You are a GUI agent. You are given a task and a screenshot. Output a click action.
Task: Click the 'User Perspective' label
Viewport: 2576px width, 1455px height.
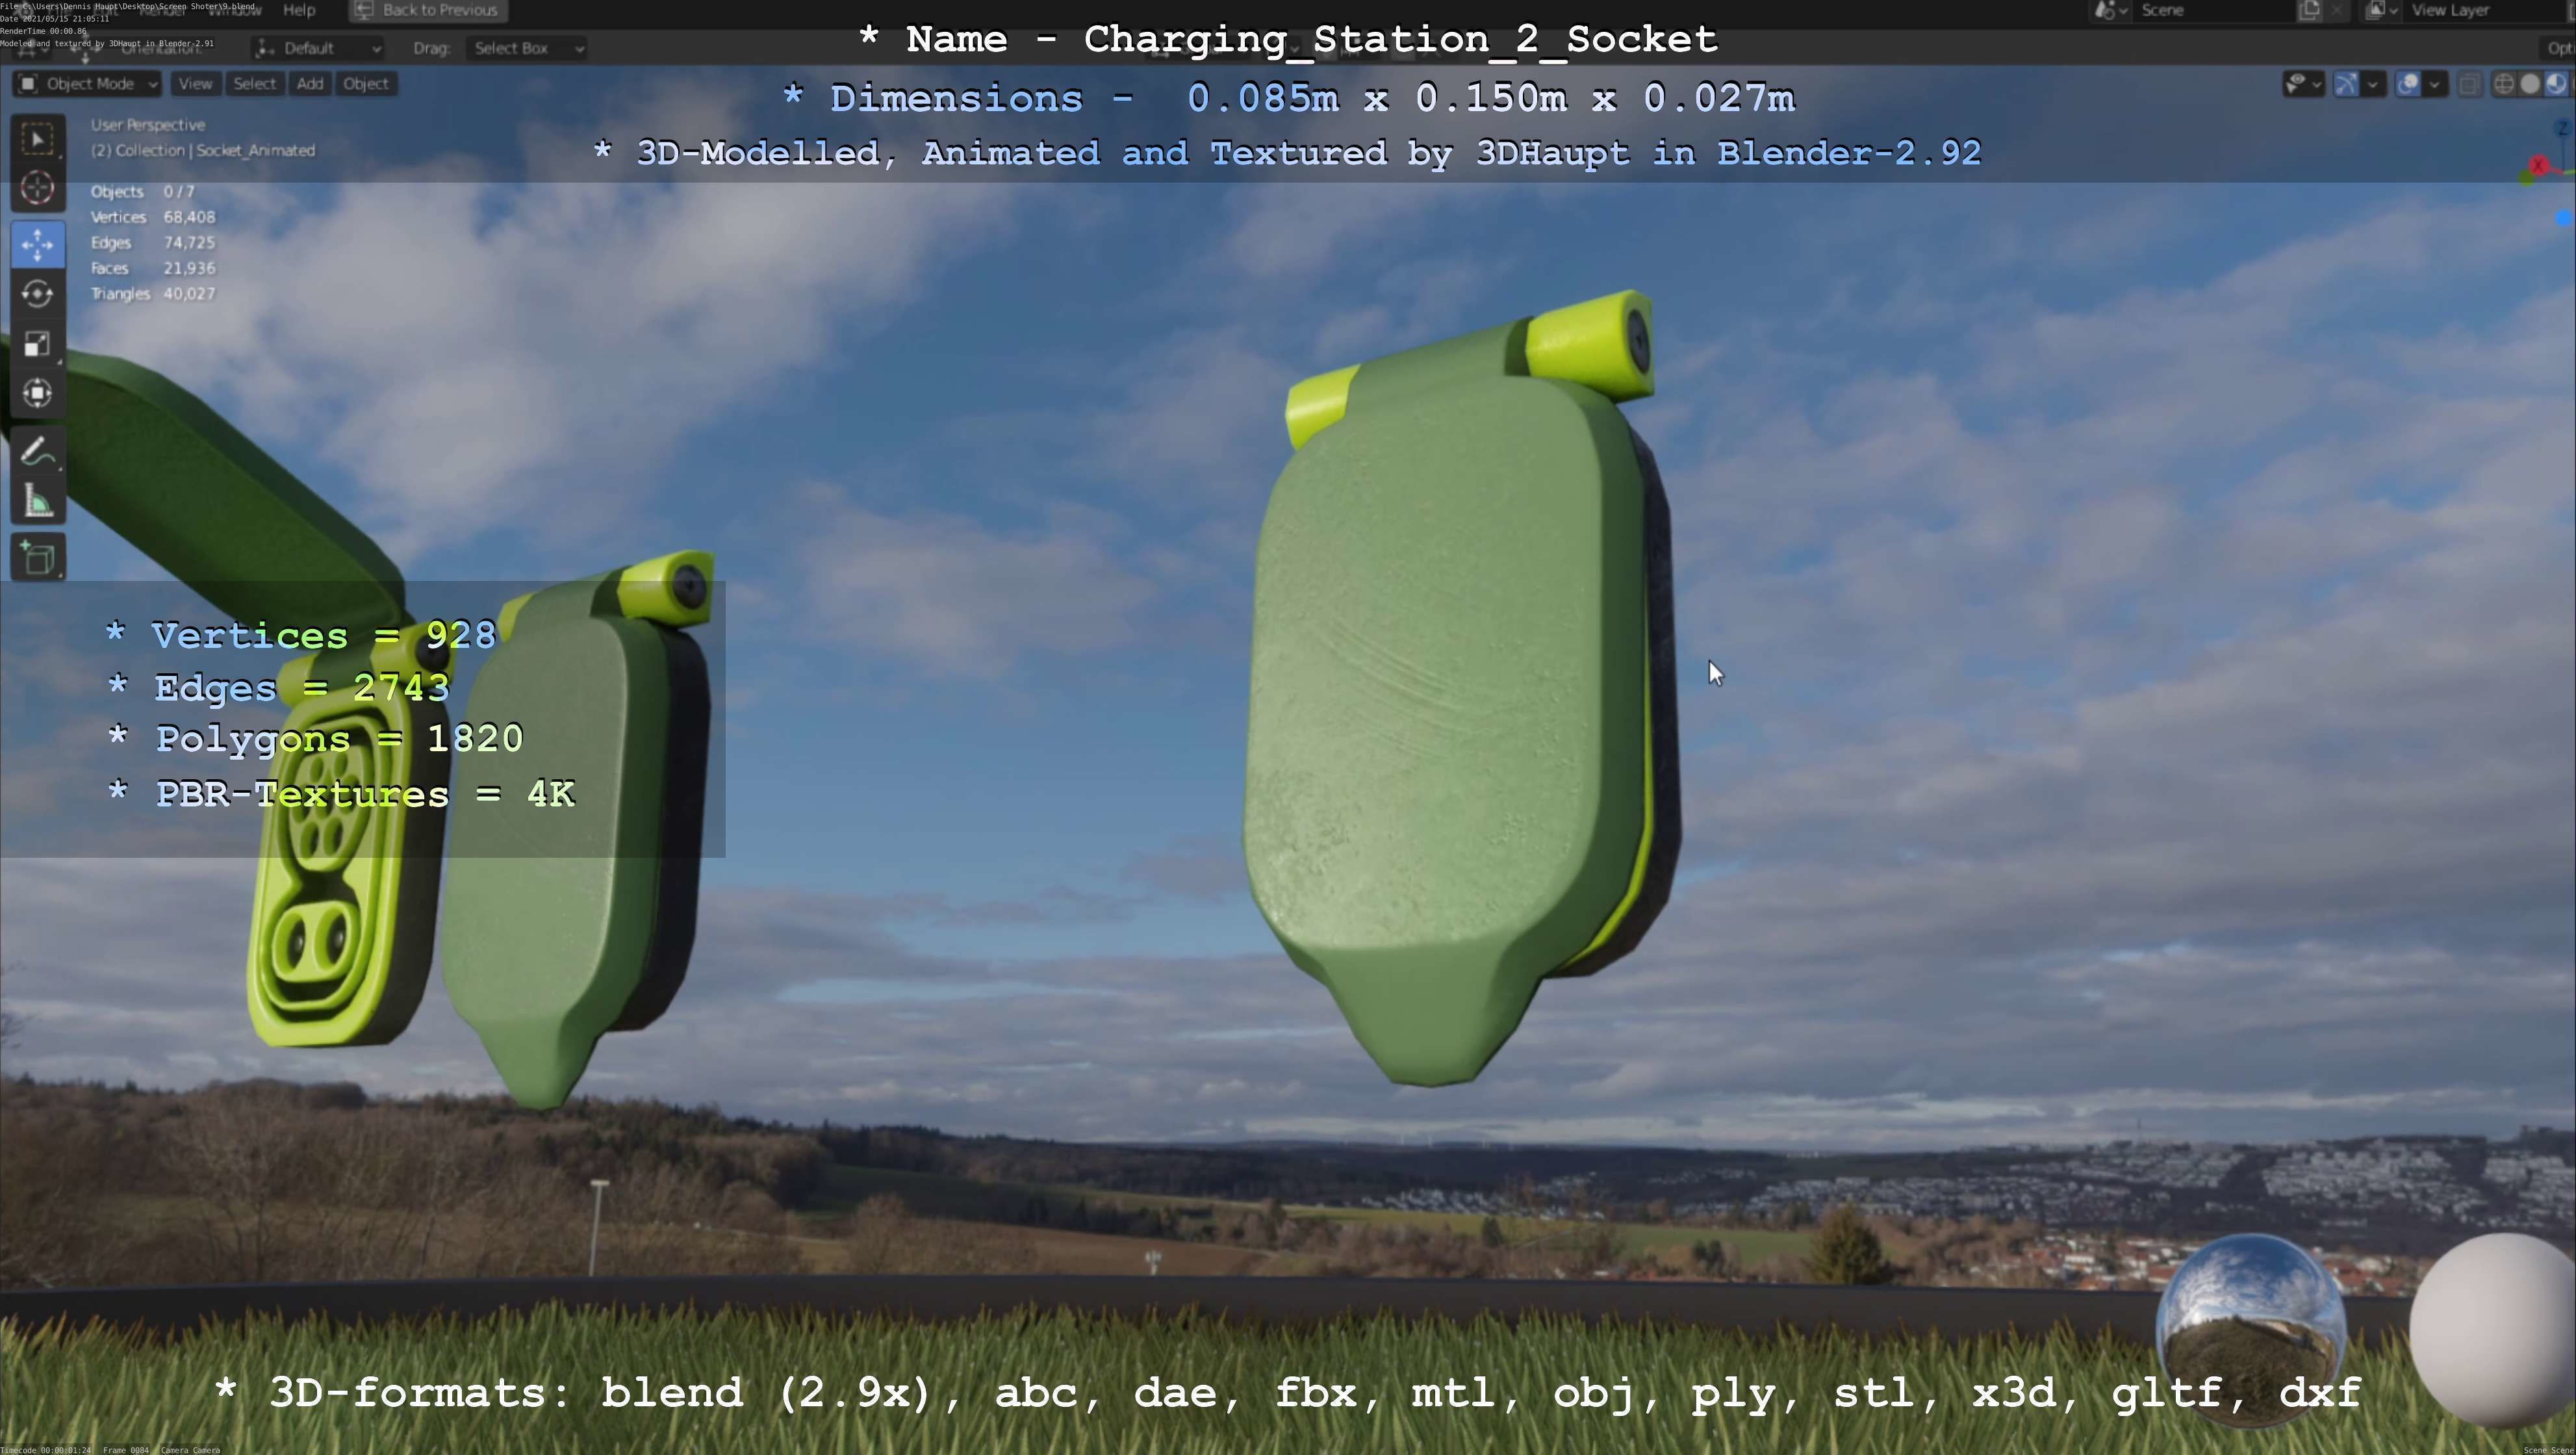pyautogui.click(x=148, y=125)
